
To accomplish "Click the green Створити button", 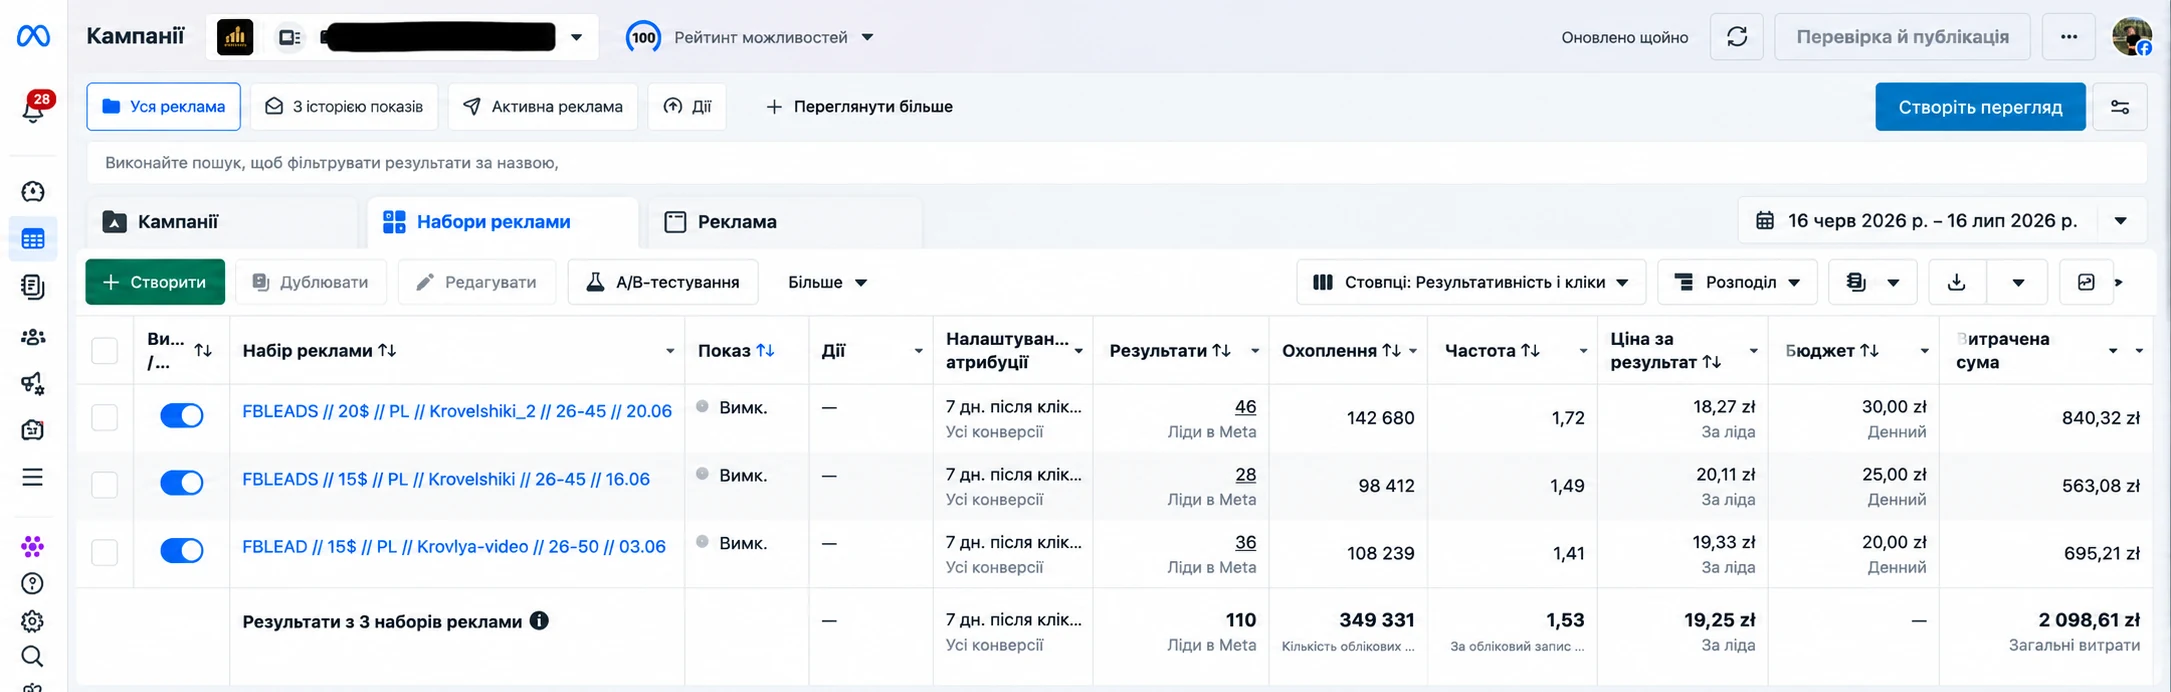I will [155, 282].
